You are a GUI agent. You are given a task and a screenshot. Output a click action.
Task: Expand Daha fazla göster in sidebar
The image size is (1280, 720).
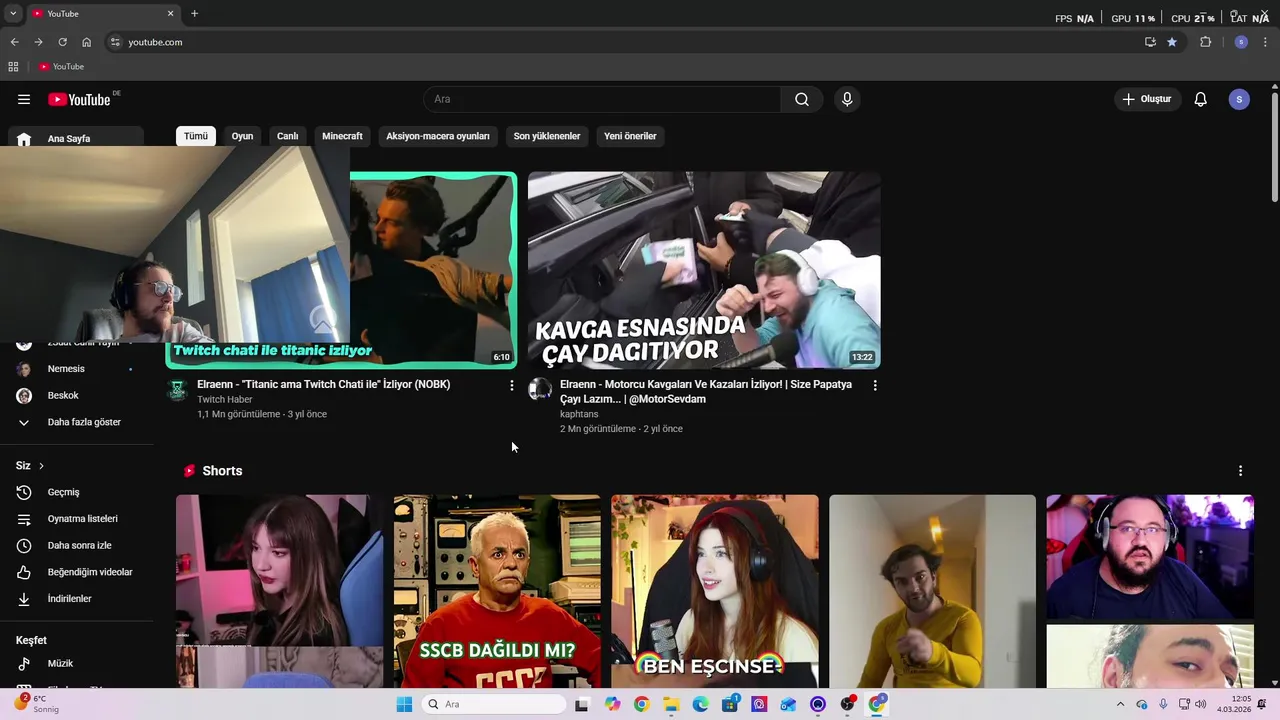click(x=76, y=422)
